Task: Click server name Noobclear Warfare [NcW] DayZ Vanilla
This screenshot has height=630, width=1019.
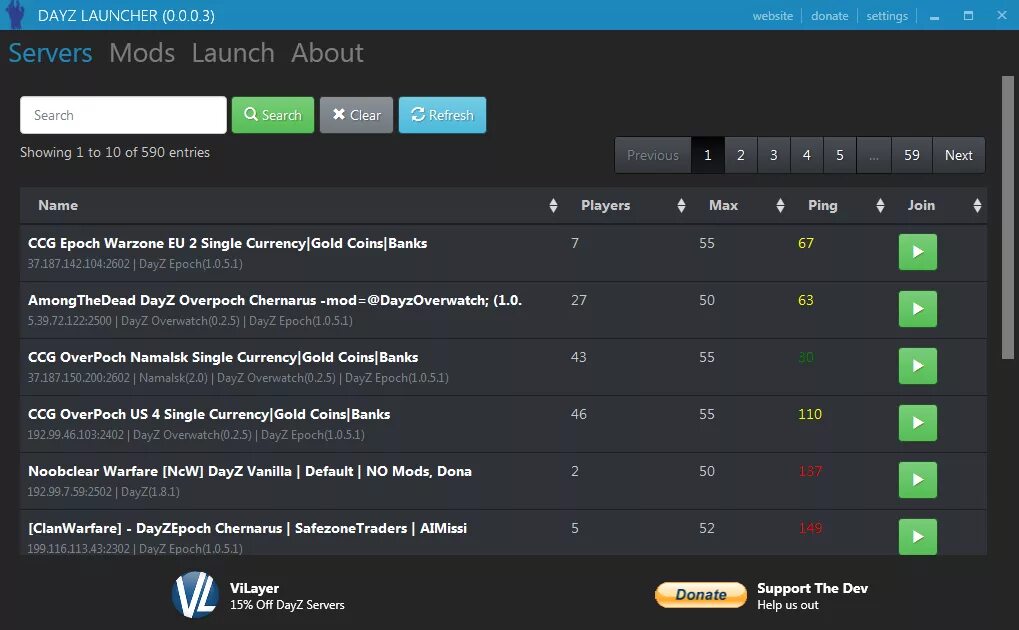Action: 250,471
